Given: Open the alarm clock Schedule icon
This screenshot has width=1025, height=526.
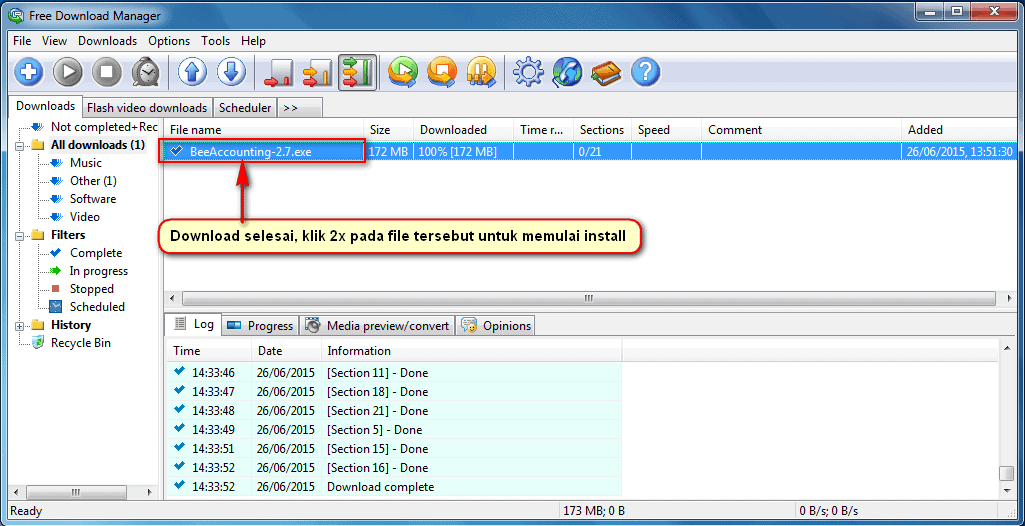Looking at the screenshot, I should click(145, 72).
